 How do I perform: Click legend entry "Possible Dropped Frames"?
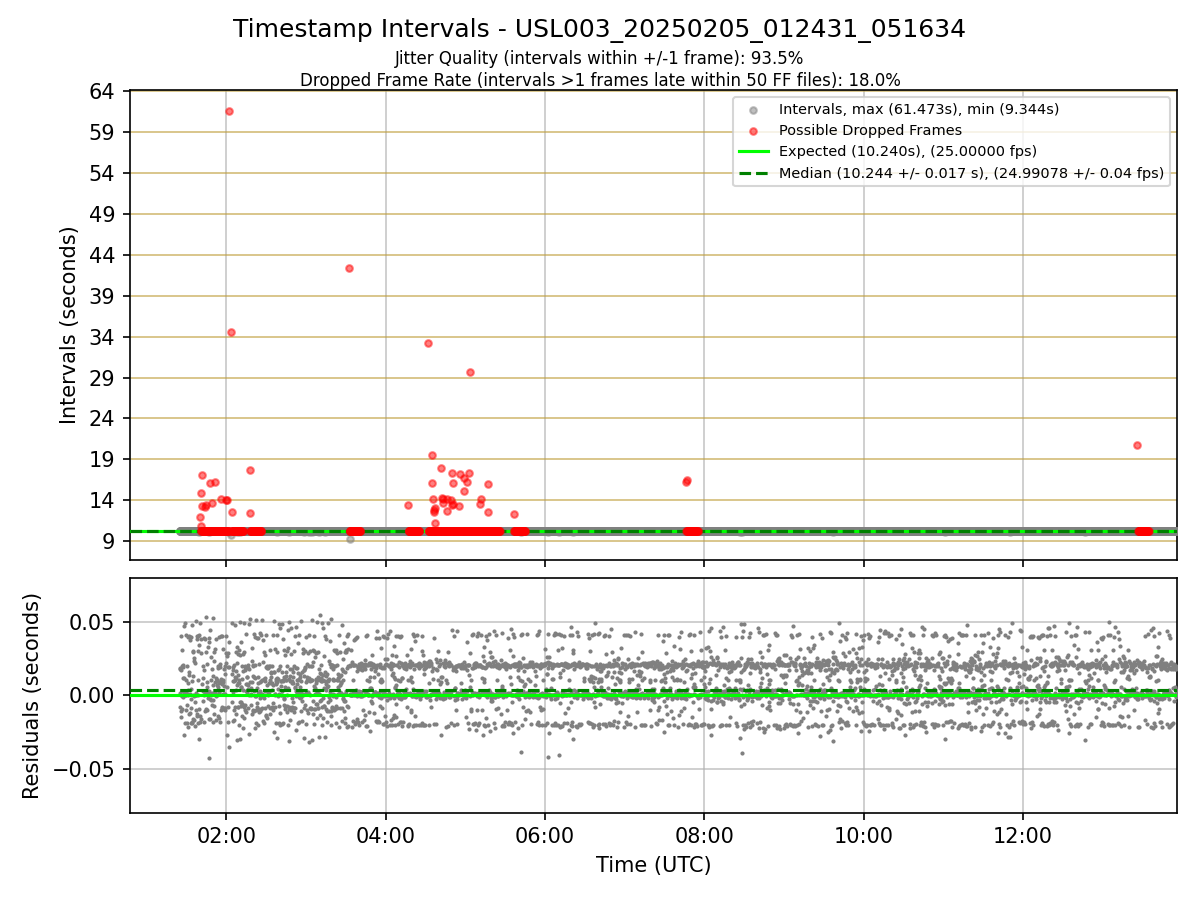(x=870, y=130)
